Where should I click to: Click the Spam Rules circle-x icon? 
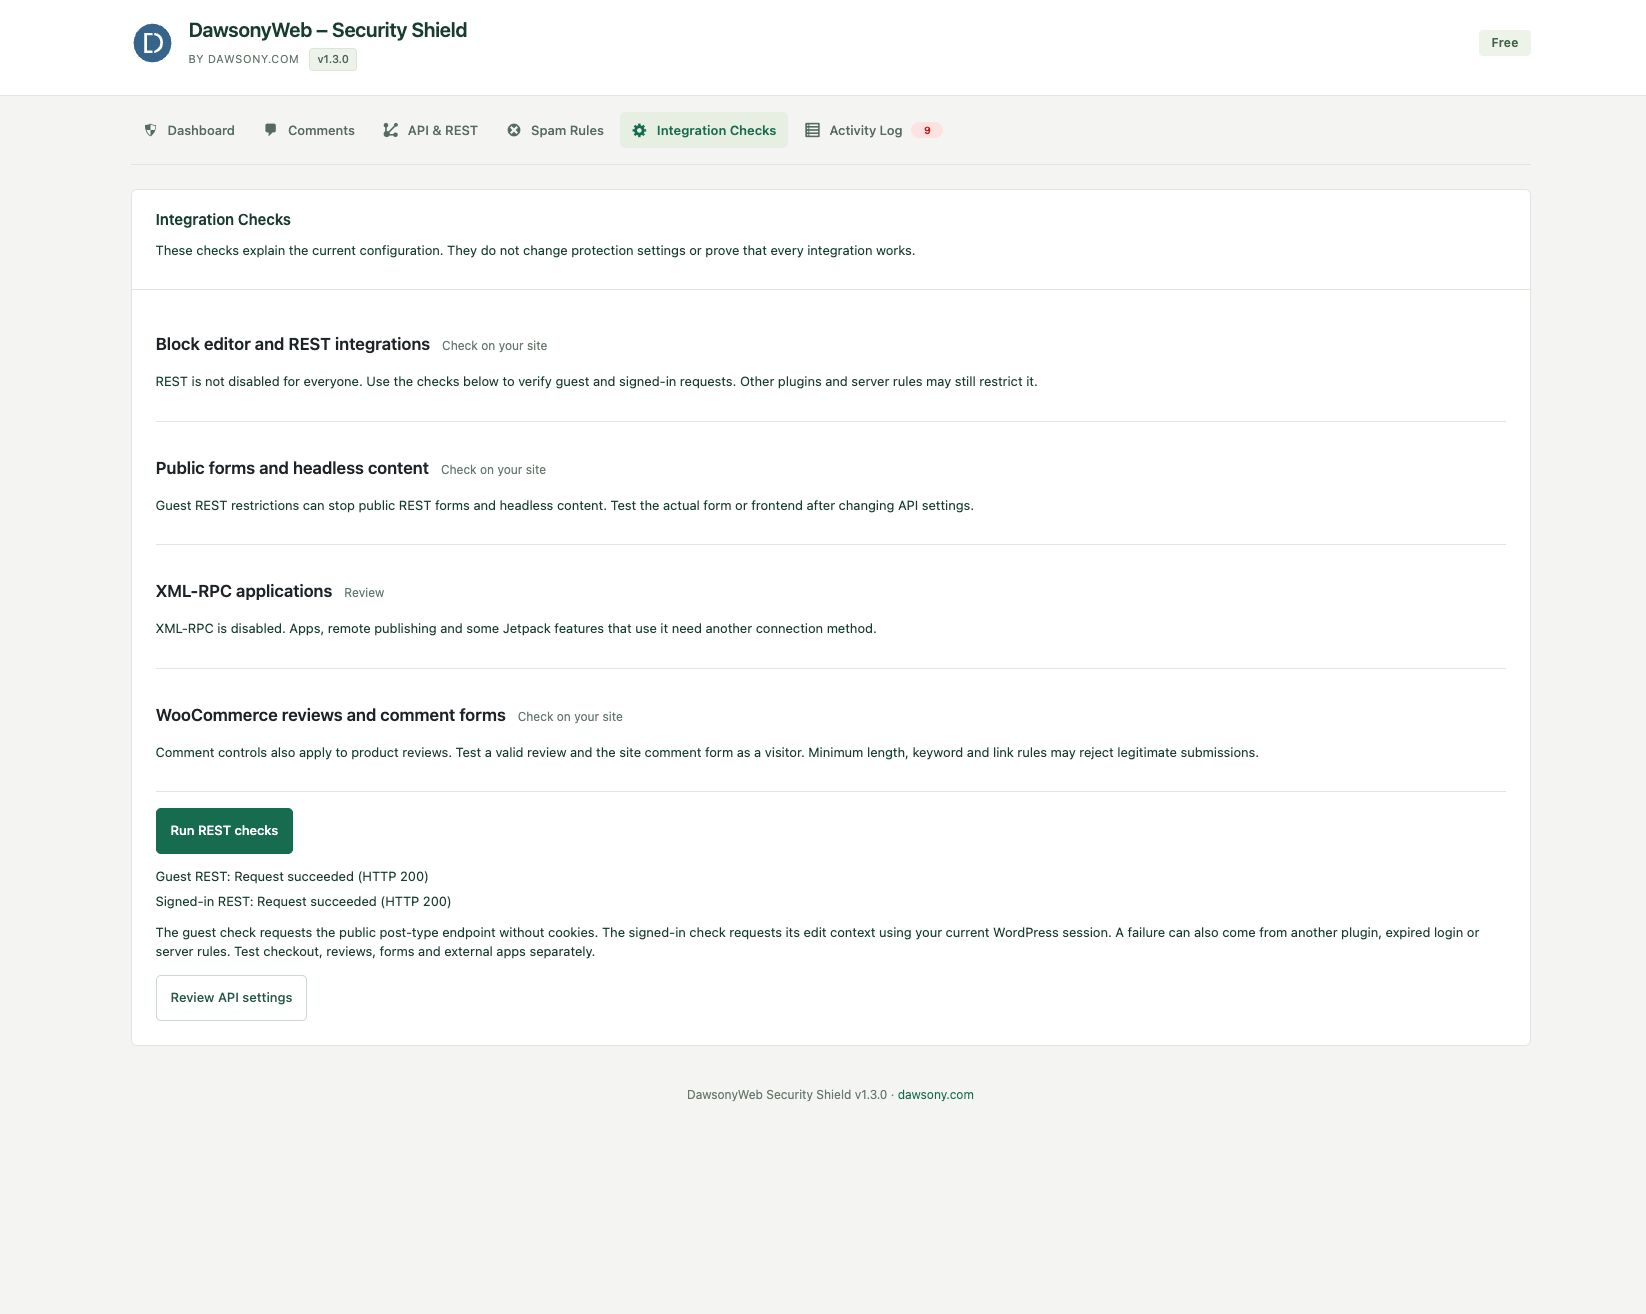tap(514, 130)
